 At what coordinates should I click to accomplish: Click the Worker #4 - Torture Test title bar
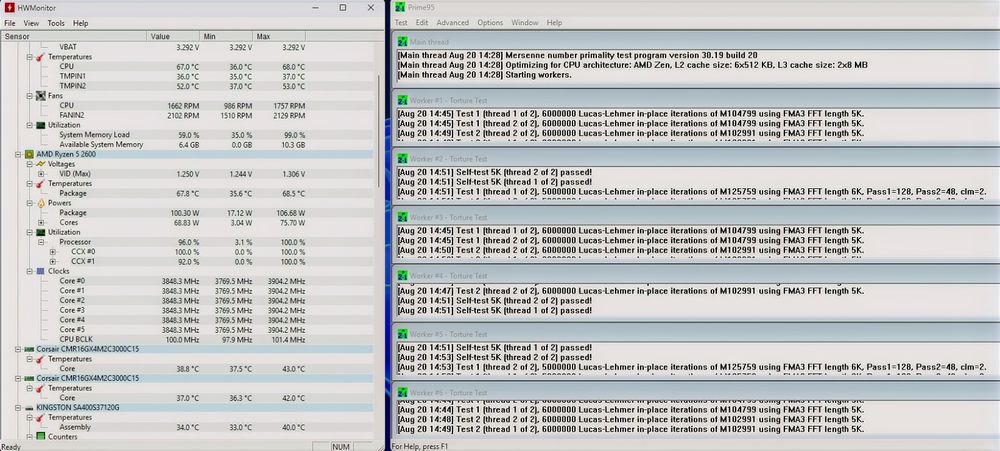click(x=696, y=276)
